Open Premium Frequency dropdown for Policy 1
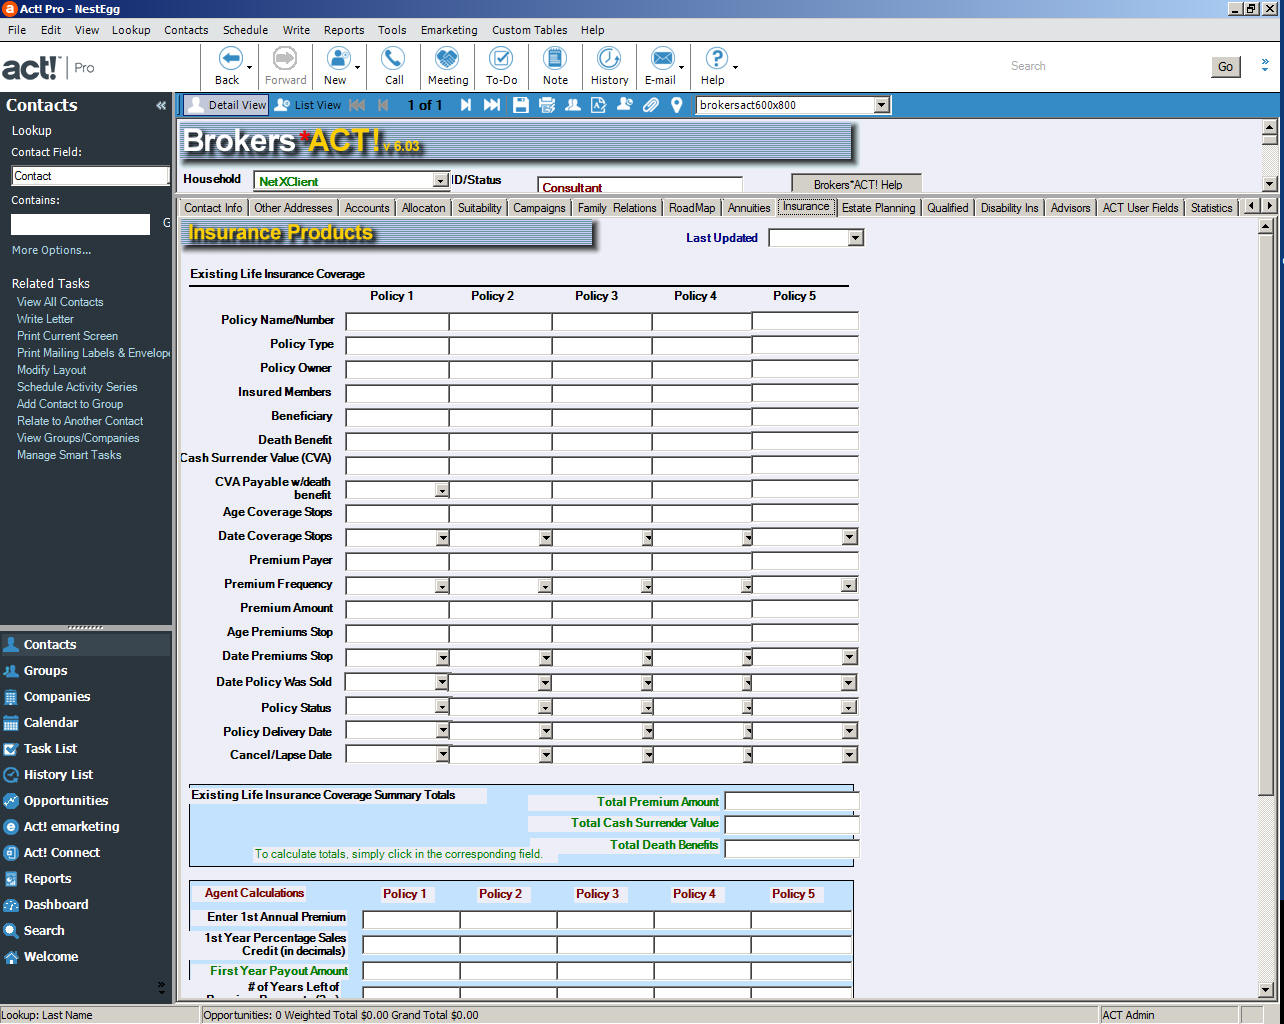 click(442, 586)
